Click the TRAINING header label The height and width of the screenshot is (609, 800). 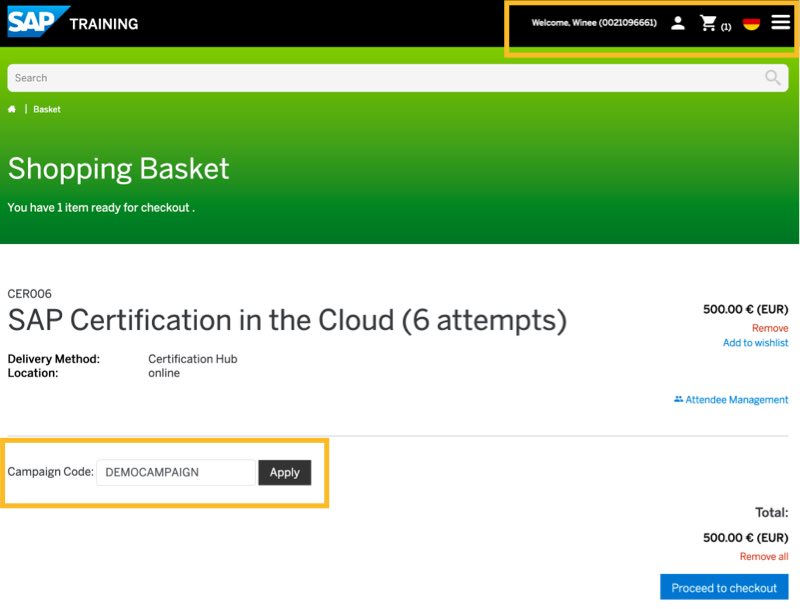(x=104, y=23)
